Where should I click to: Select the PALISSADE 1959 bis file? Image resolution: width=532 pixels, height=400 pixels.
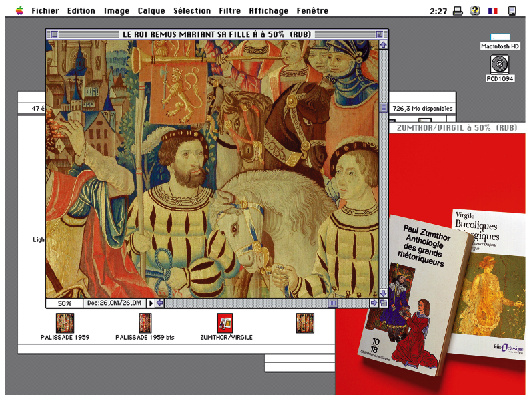(145, 323)
